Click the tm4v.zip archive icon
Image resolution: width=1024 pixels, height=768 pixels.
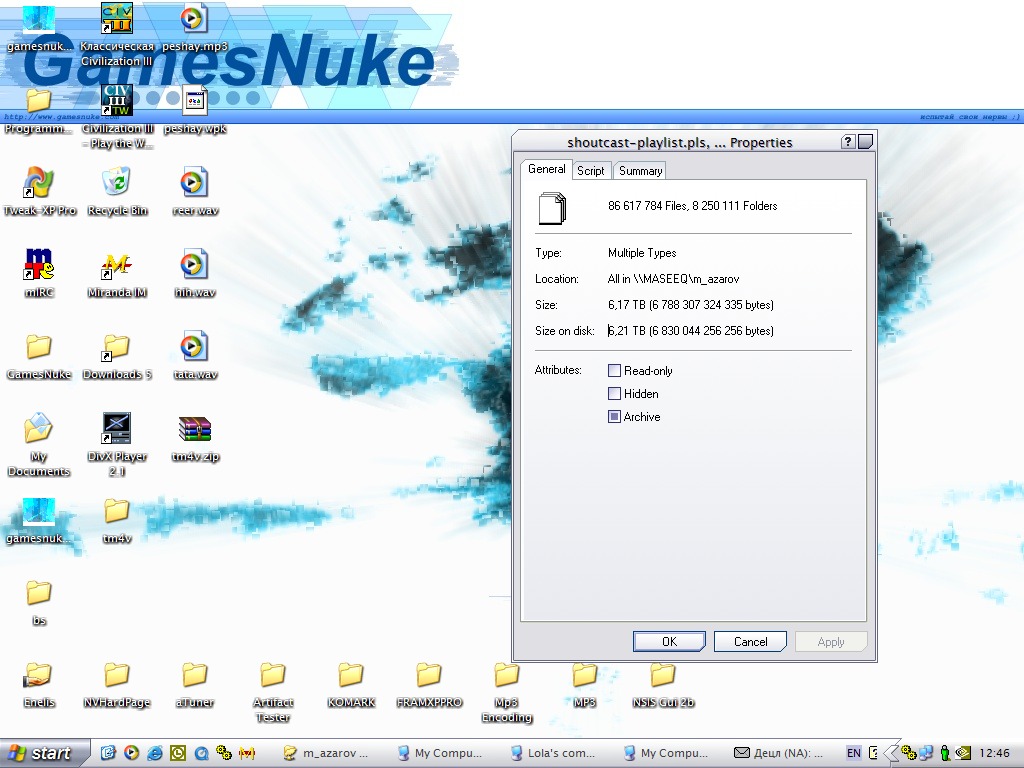click(x=194, y=430)
